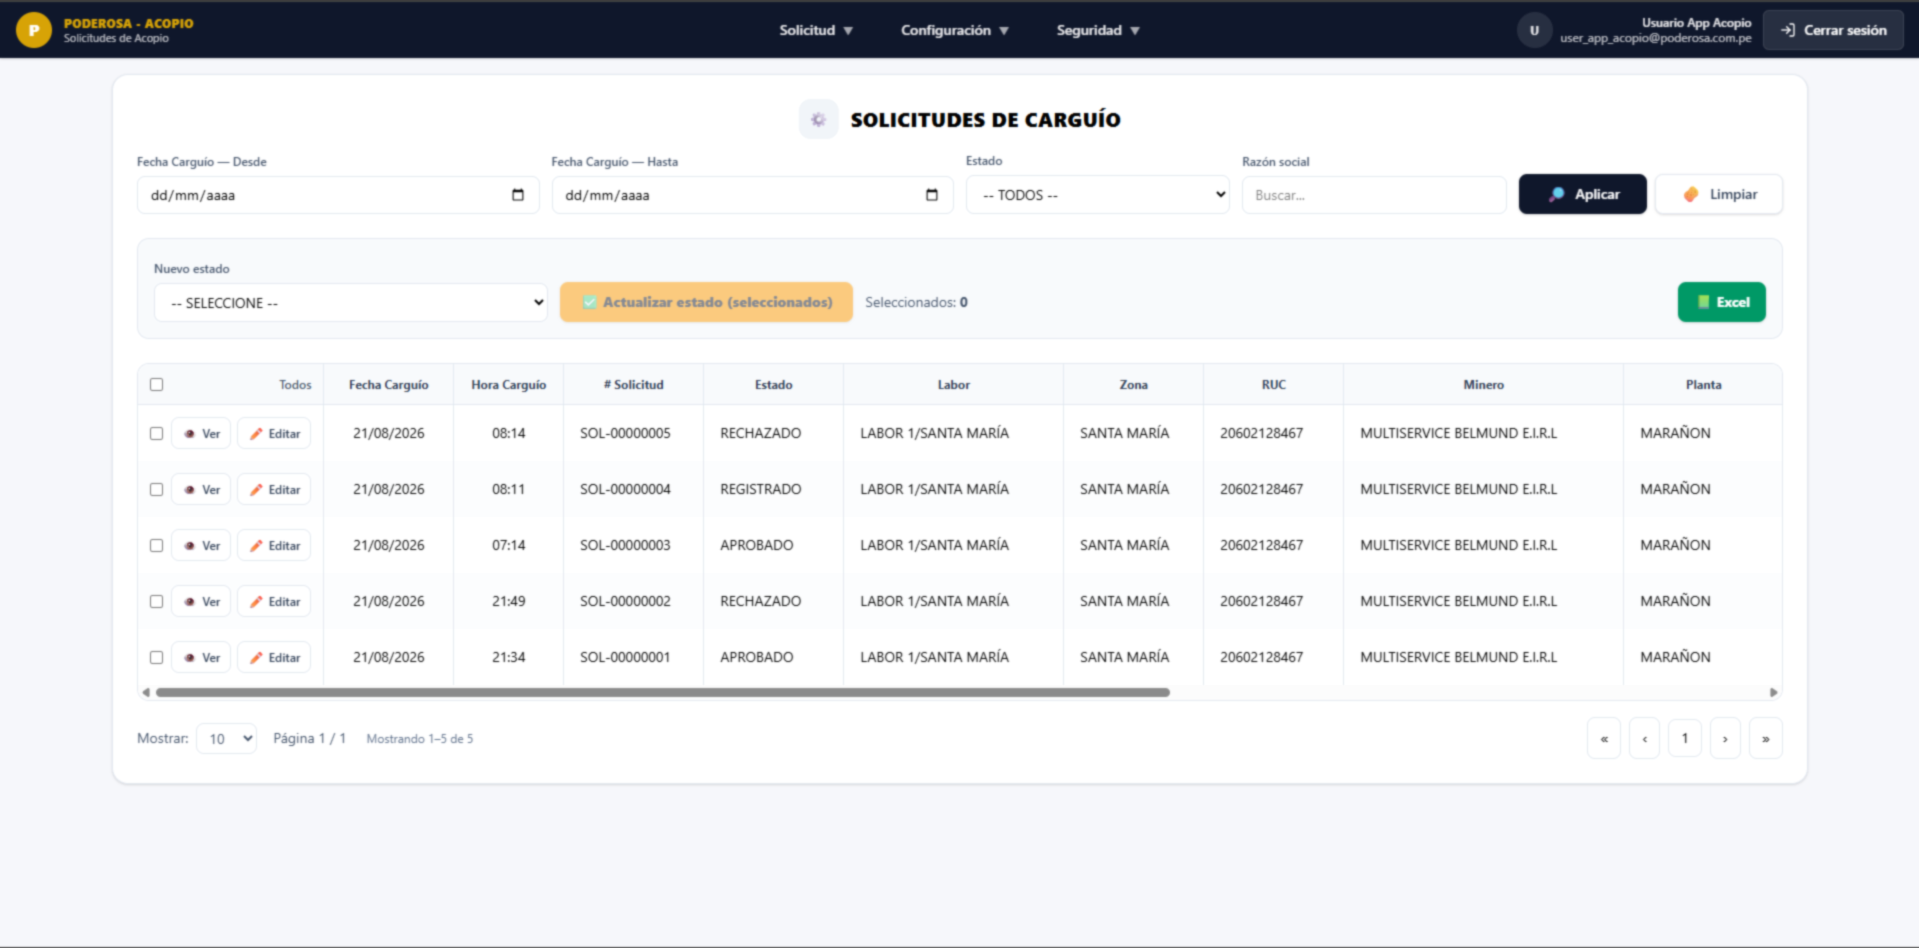The width and height of the screenshot is (1919, 948).
Task: Open the Estado filter dropdown
Action: pos(1097,195)
